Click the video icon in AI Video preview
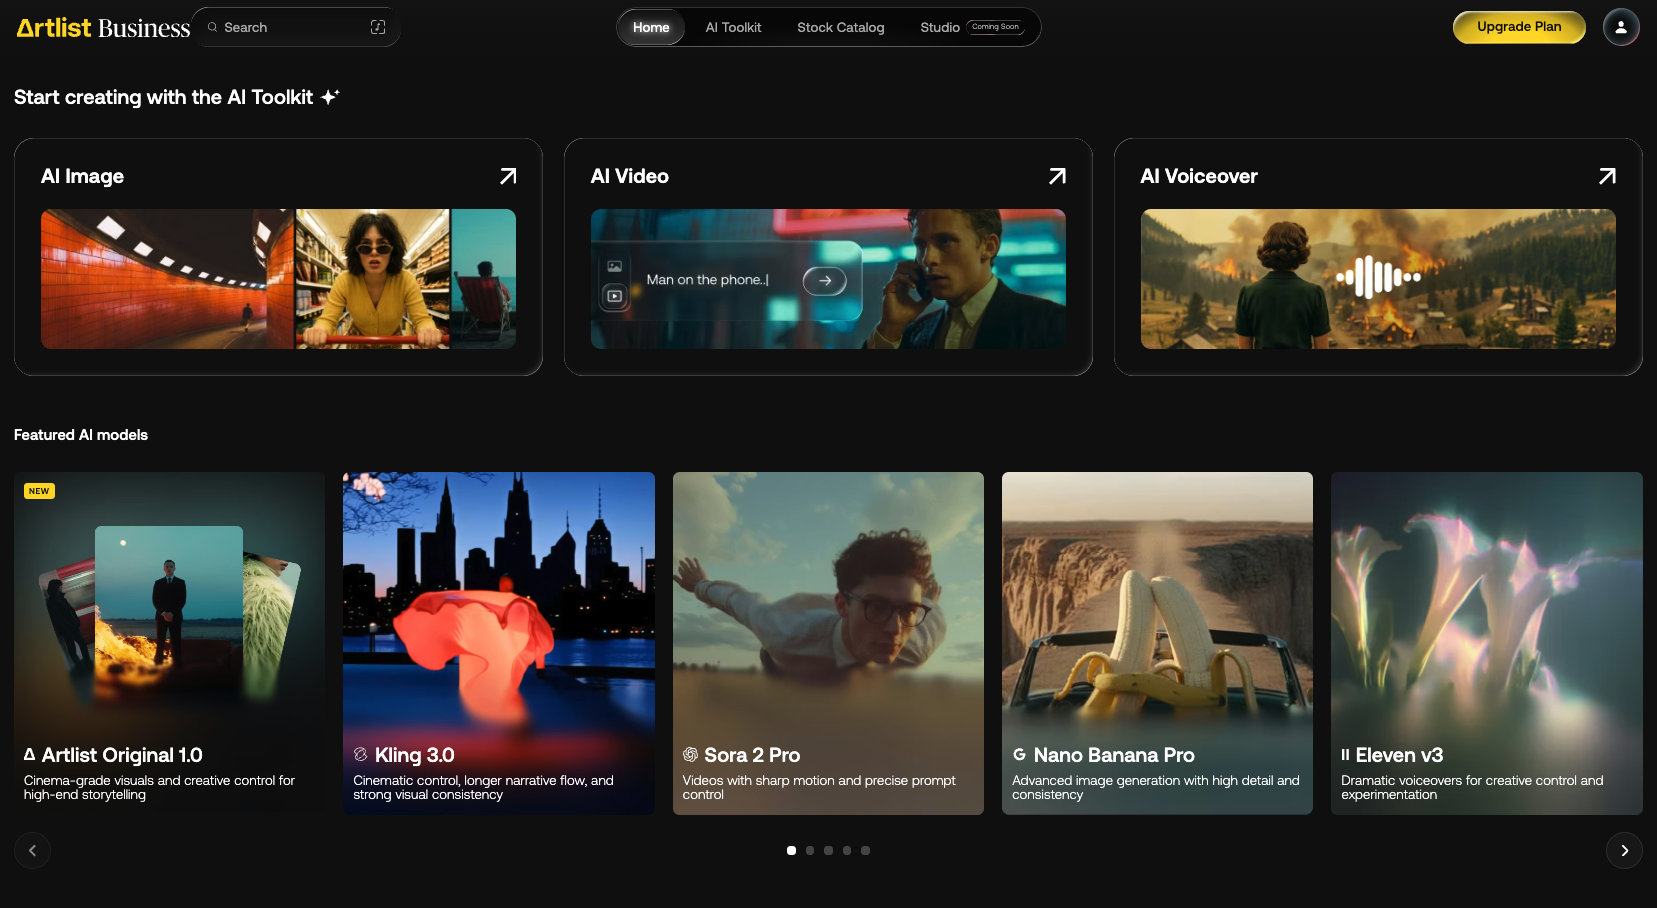 [614, 296]
